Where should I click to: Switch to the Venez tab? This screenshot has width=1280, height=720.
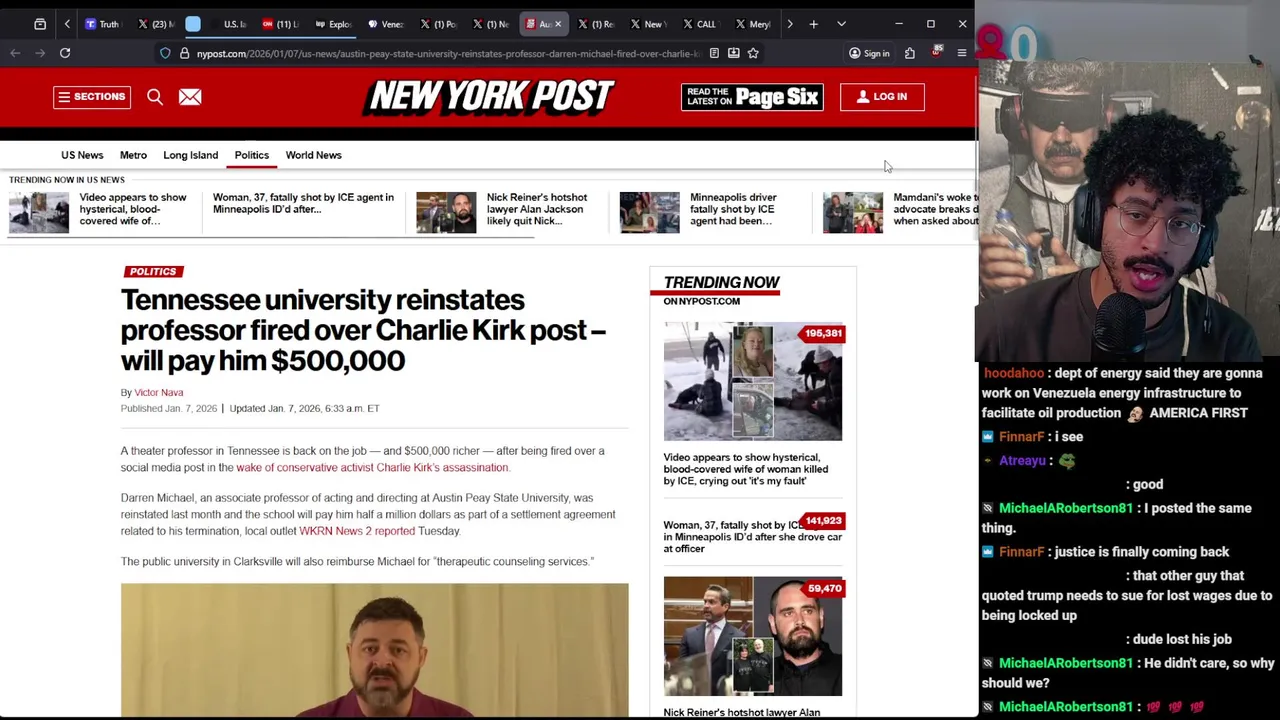pos(385,24)
